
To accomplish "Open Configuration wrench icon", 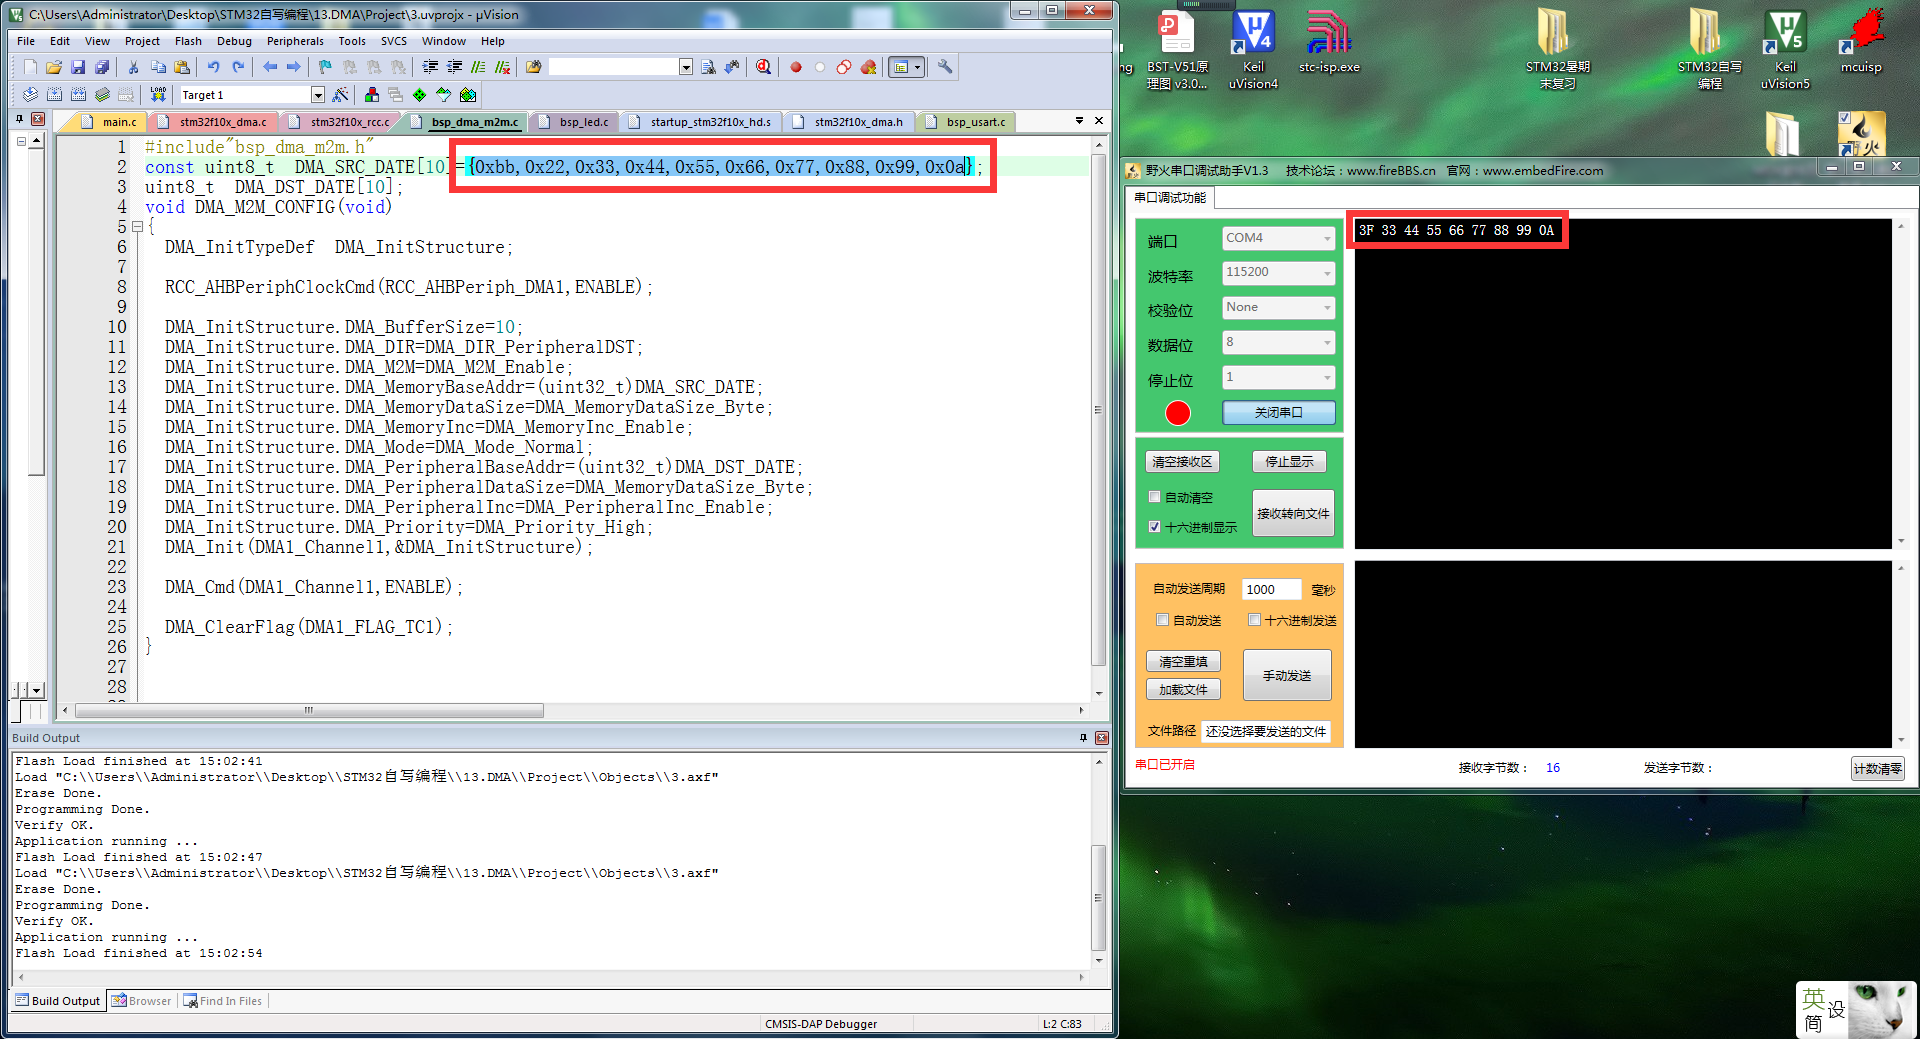I will tap(945, 67).
